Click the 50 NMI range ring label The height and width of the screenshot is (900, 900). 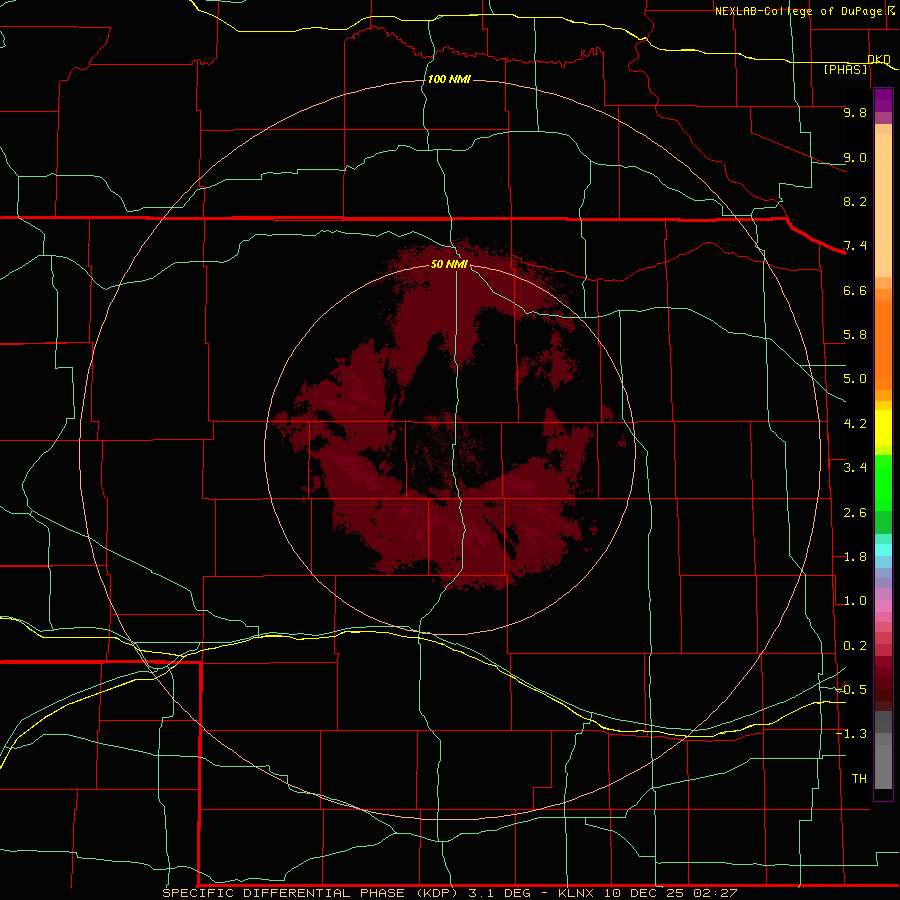(449, 264)
